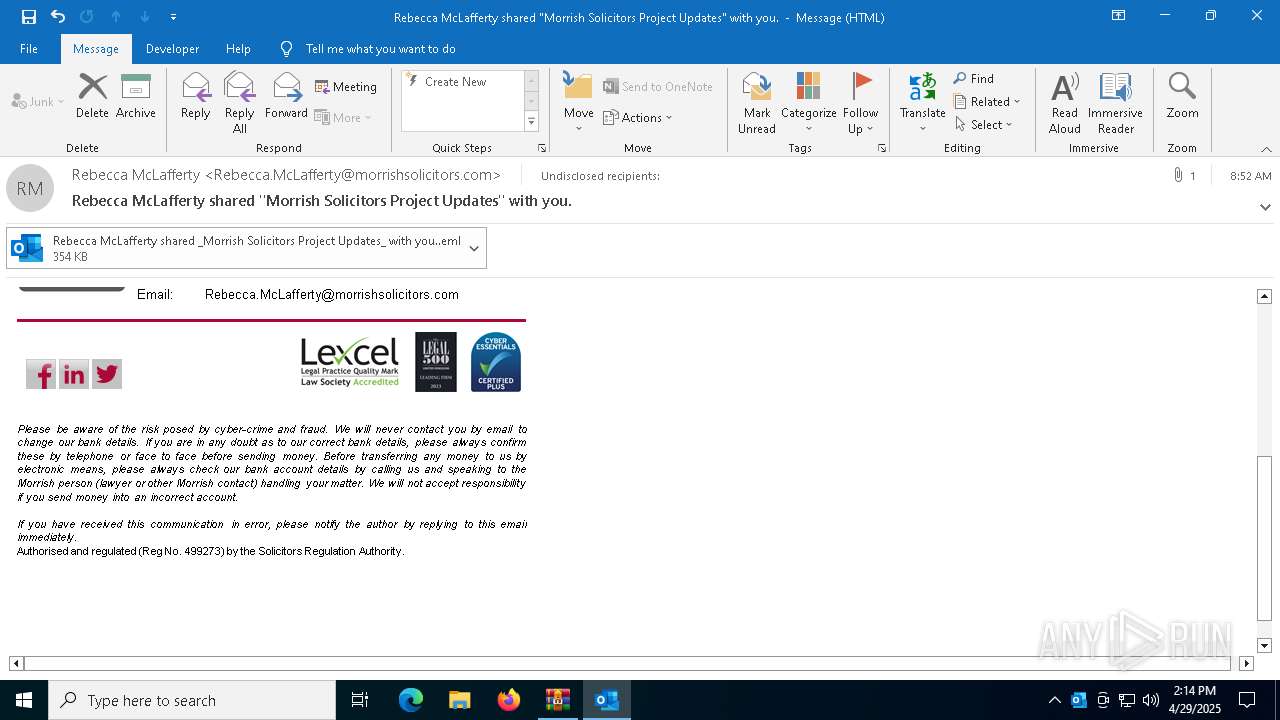The image size is (1280, 720).
Task: Click Rebecca.McLafferty@morrishsolicitors.com email in body
Action: click(332, 295)
